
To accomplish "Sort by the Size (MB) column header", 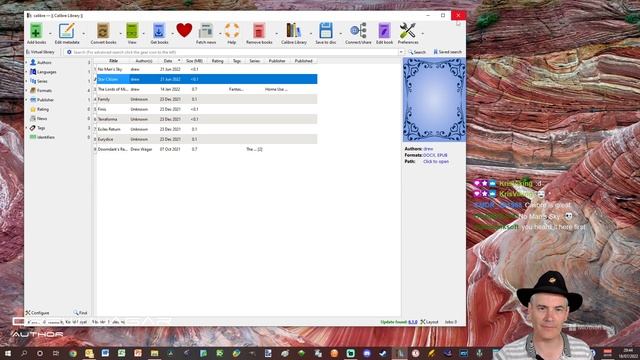I will pyautogui.click(x=194, y=61).
